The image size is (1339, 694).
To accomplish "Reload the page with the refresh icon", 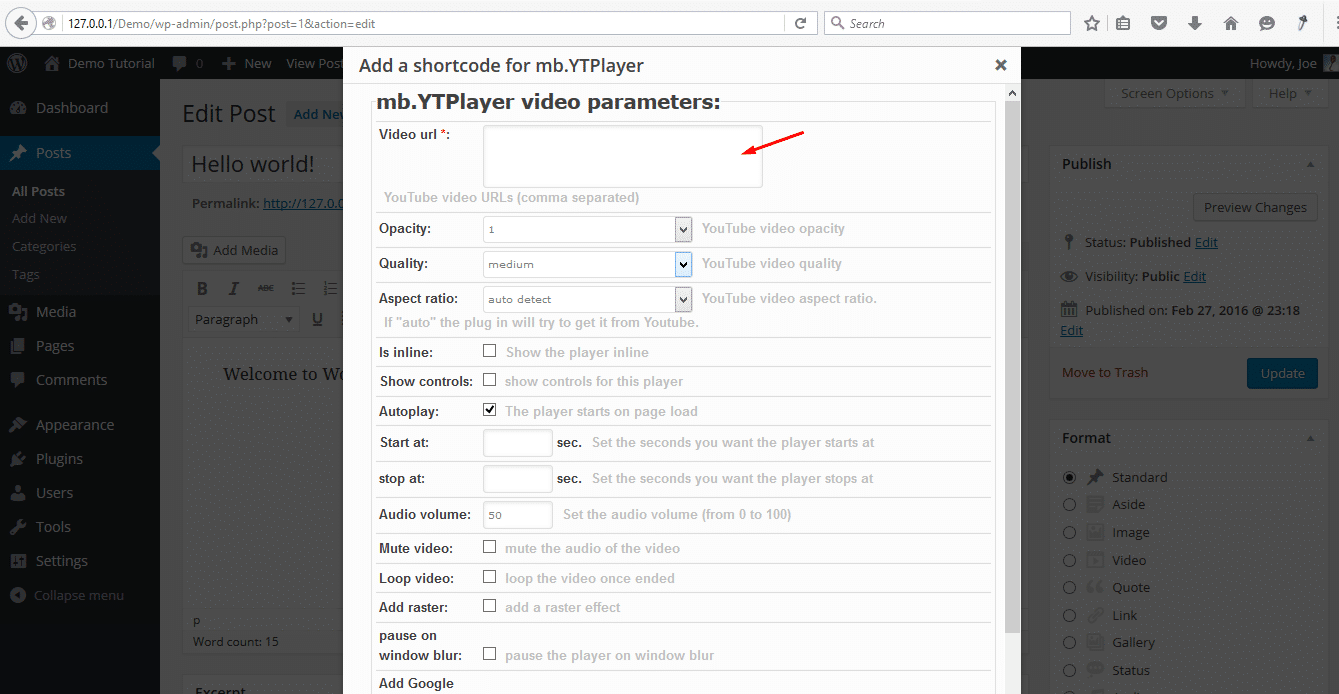I will click(x=800, y=23).
